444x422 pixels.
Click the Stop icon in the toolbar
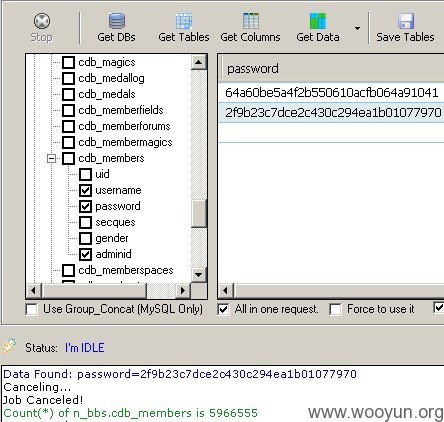(x=42, y=21)
